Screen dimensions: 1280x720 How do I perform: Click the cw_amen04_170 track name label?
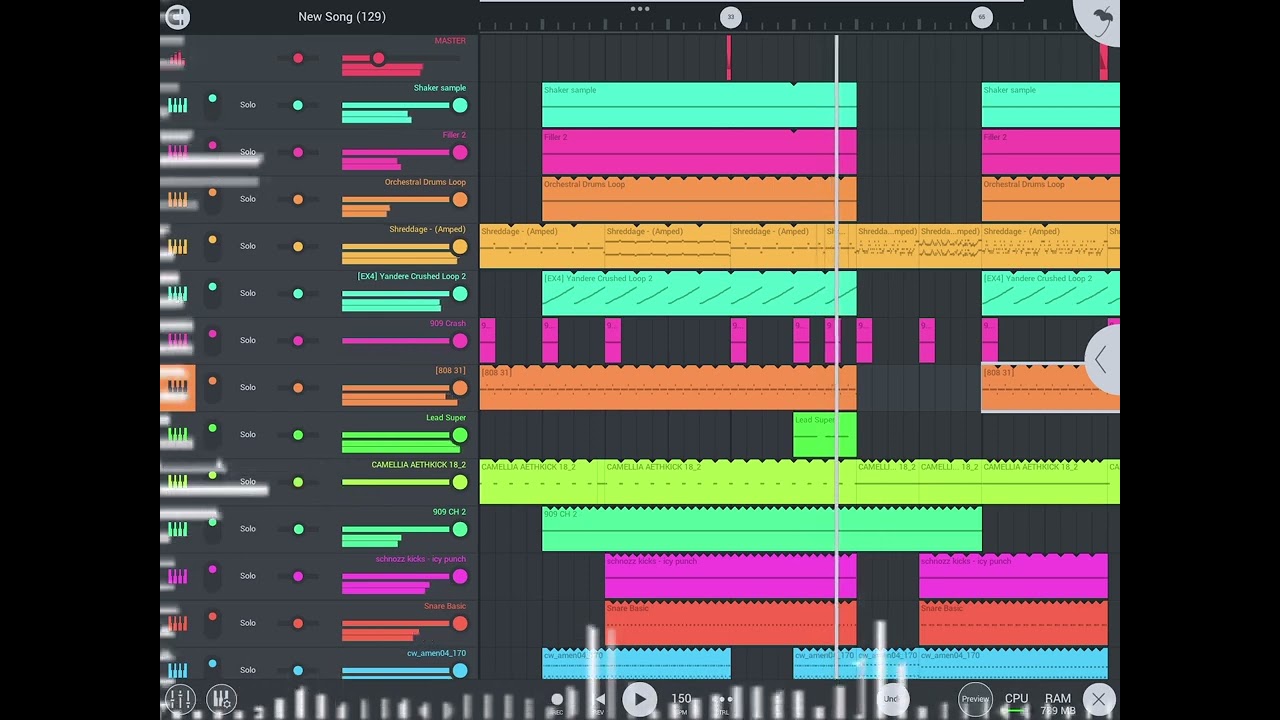[436, 653]
